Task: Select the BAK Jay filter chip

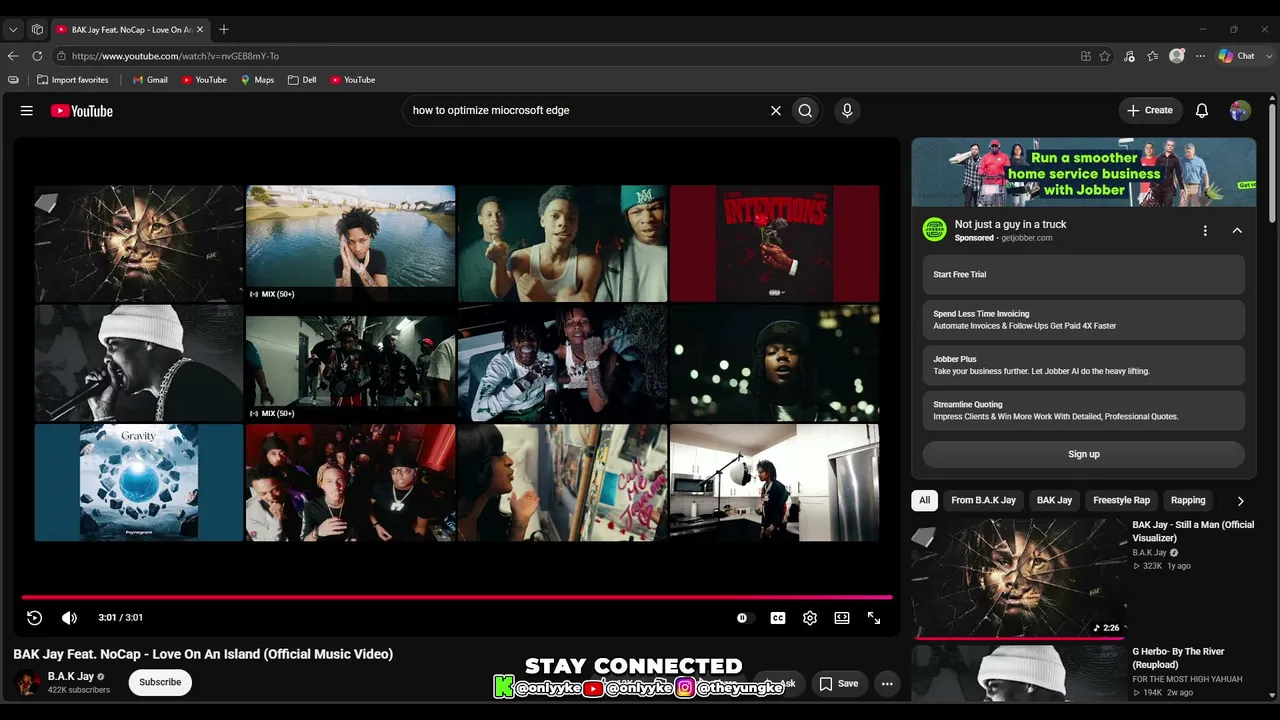Action: 1054,500
